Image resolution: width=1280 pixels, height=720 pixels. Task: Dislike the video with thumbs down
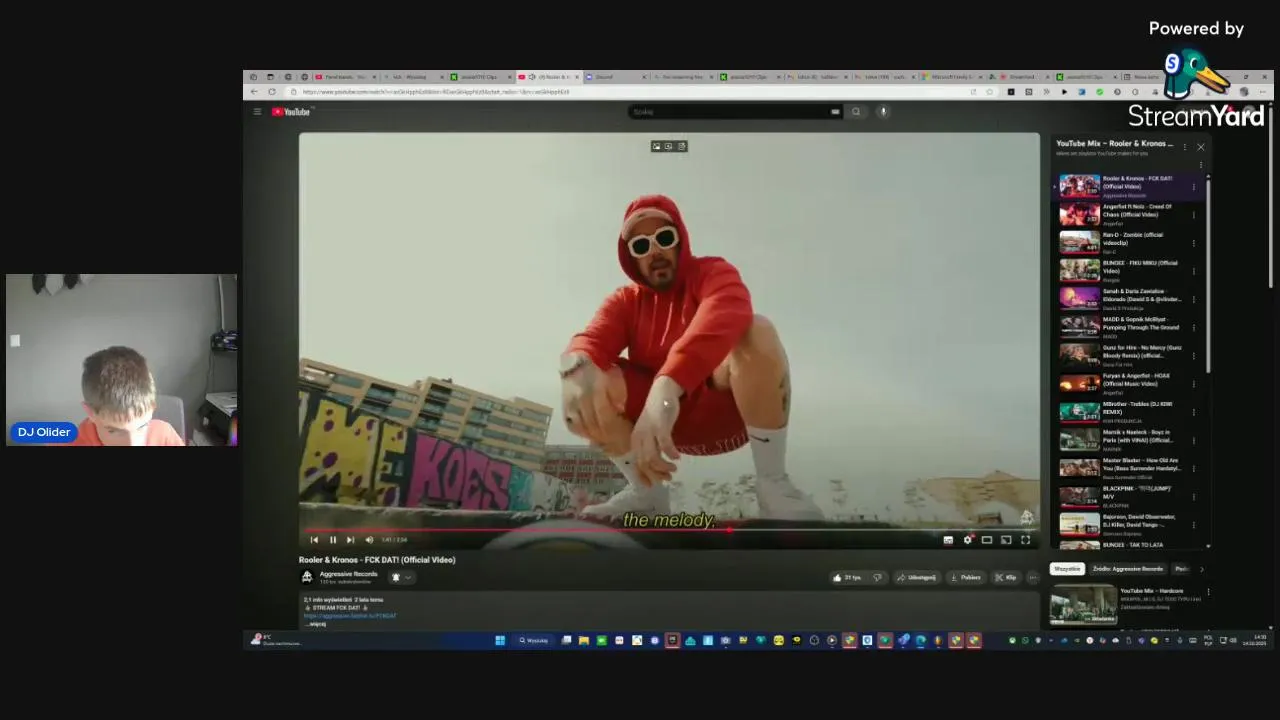click(x=878, y=577)
